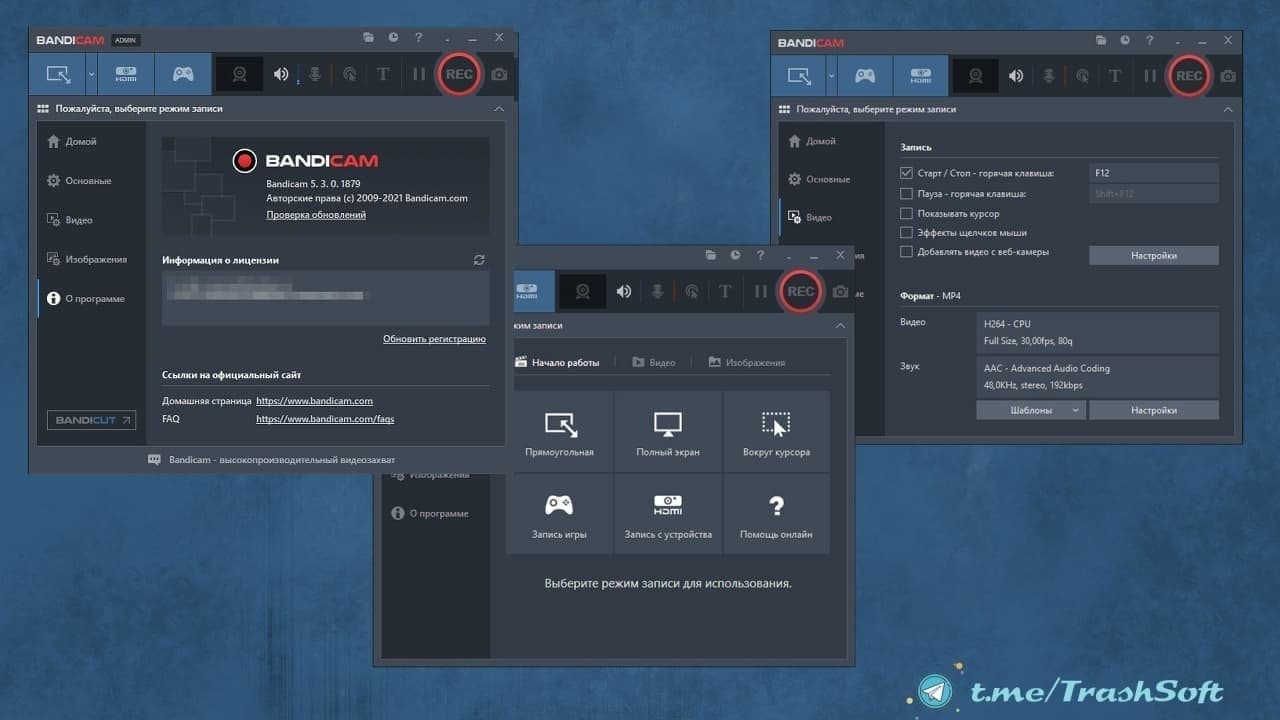The image size is (1280, 720).
Task: Select rectangle screen recording mode in About window
Action: click(58, 74)
